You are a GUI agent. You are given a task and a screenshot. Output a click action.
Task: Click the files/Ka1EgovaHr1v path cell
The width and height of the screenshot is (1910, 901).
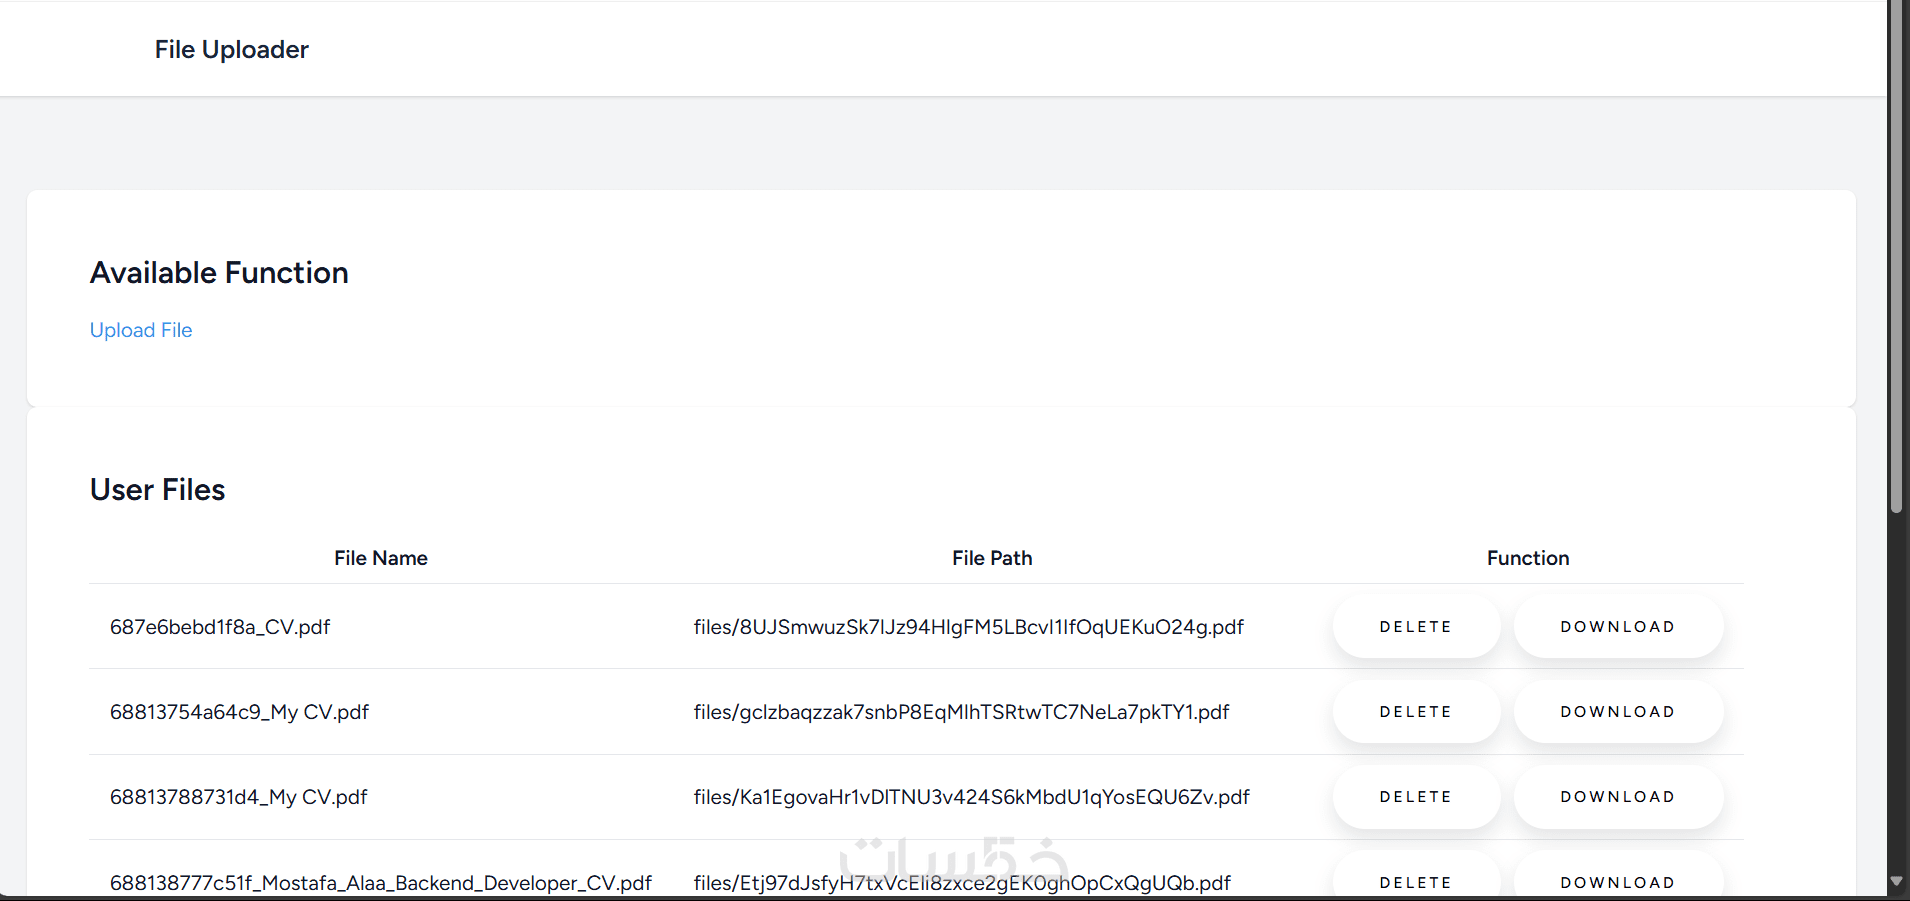point(971,797)
